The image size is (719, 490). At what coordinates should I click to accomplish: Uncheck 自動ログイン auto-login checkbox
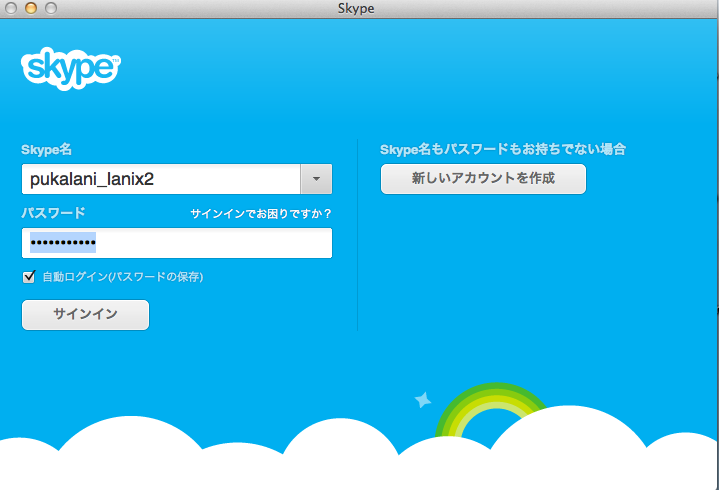(29, 277)
